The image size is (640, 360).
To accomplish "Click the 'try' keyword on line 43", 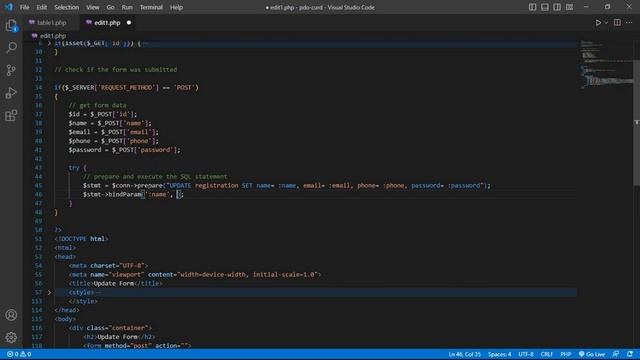I will [x=74, y=168].
